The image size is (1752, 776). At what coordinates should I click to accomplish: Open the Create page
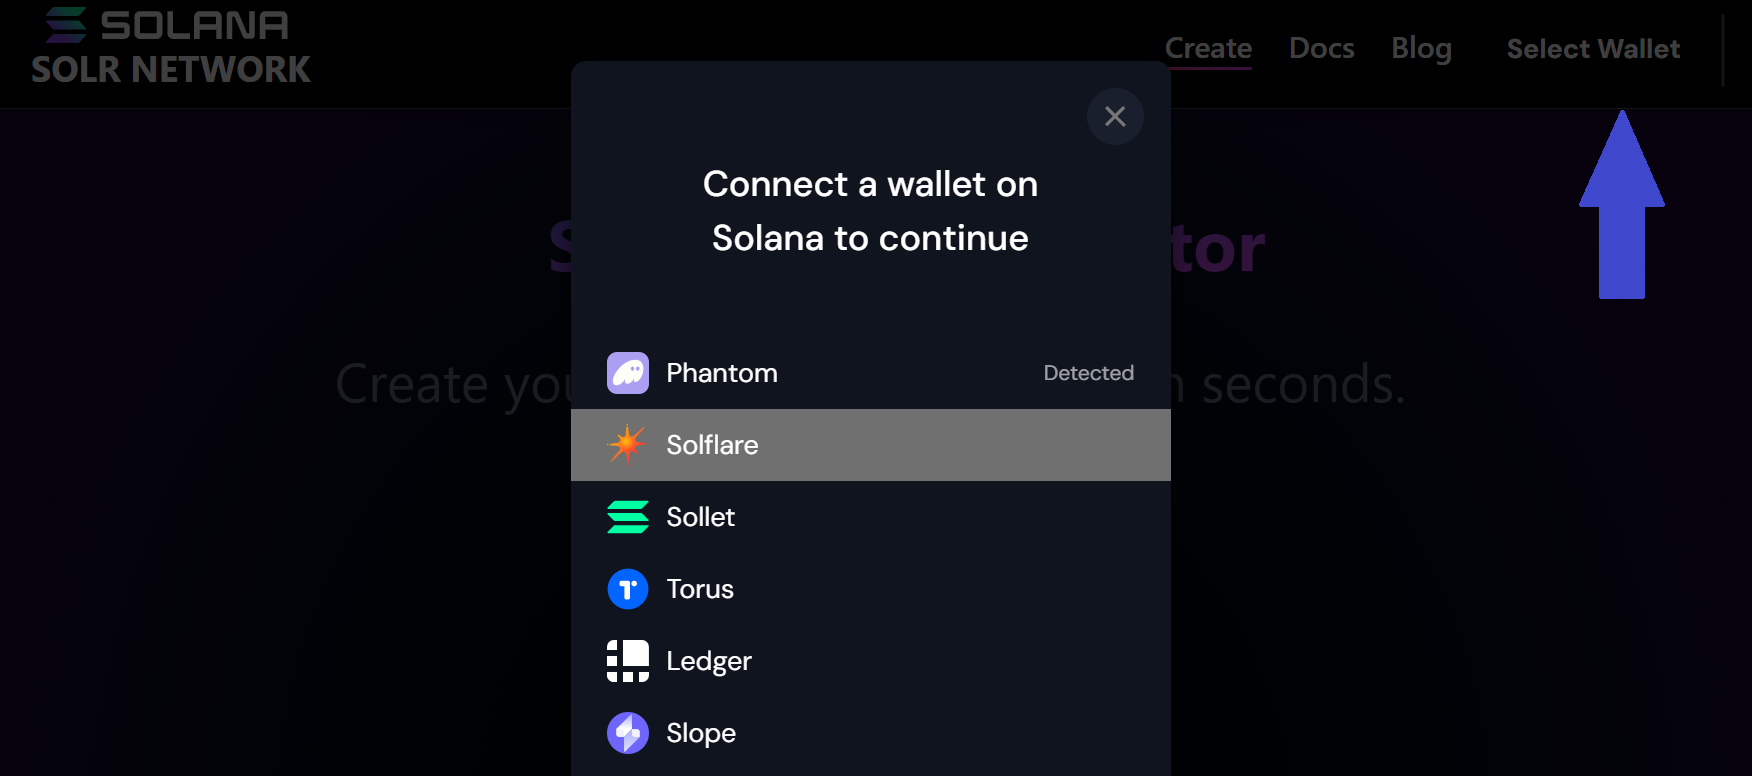[x=1208, y=48]
